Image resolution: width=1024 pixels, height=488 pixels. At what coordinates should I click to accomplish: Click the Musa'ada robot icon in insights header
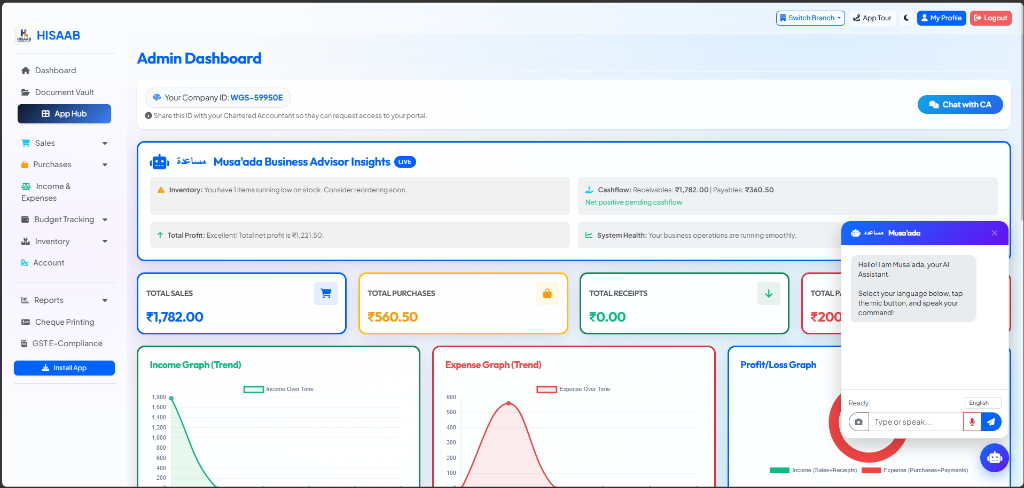pyautogui.click(x=159, y=161)
